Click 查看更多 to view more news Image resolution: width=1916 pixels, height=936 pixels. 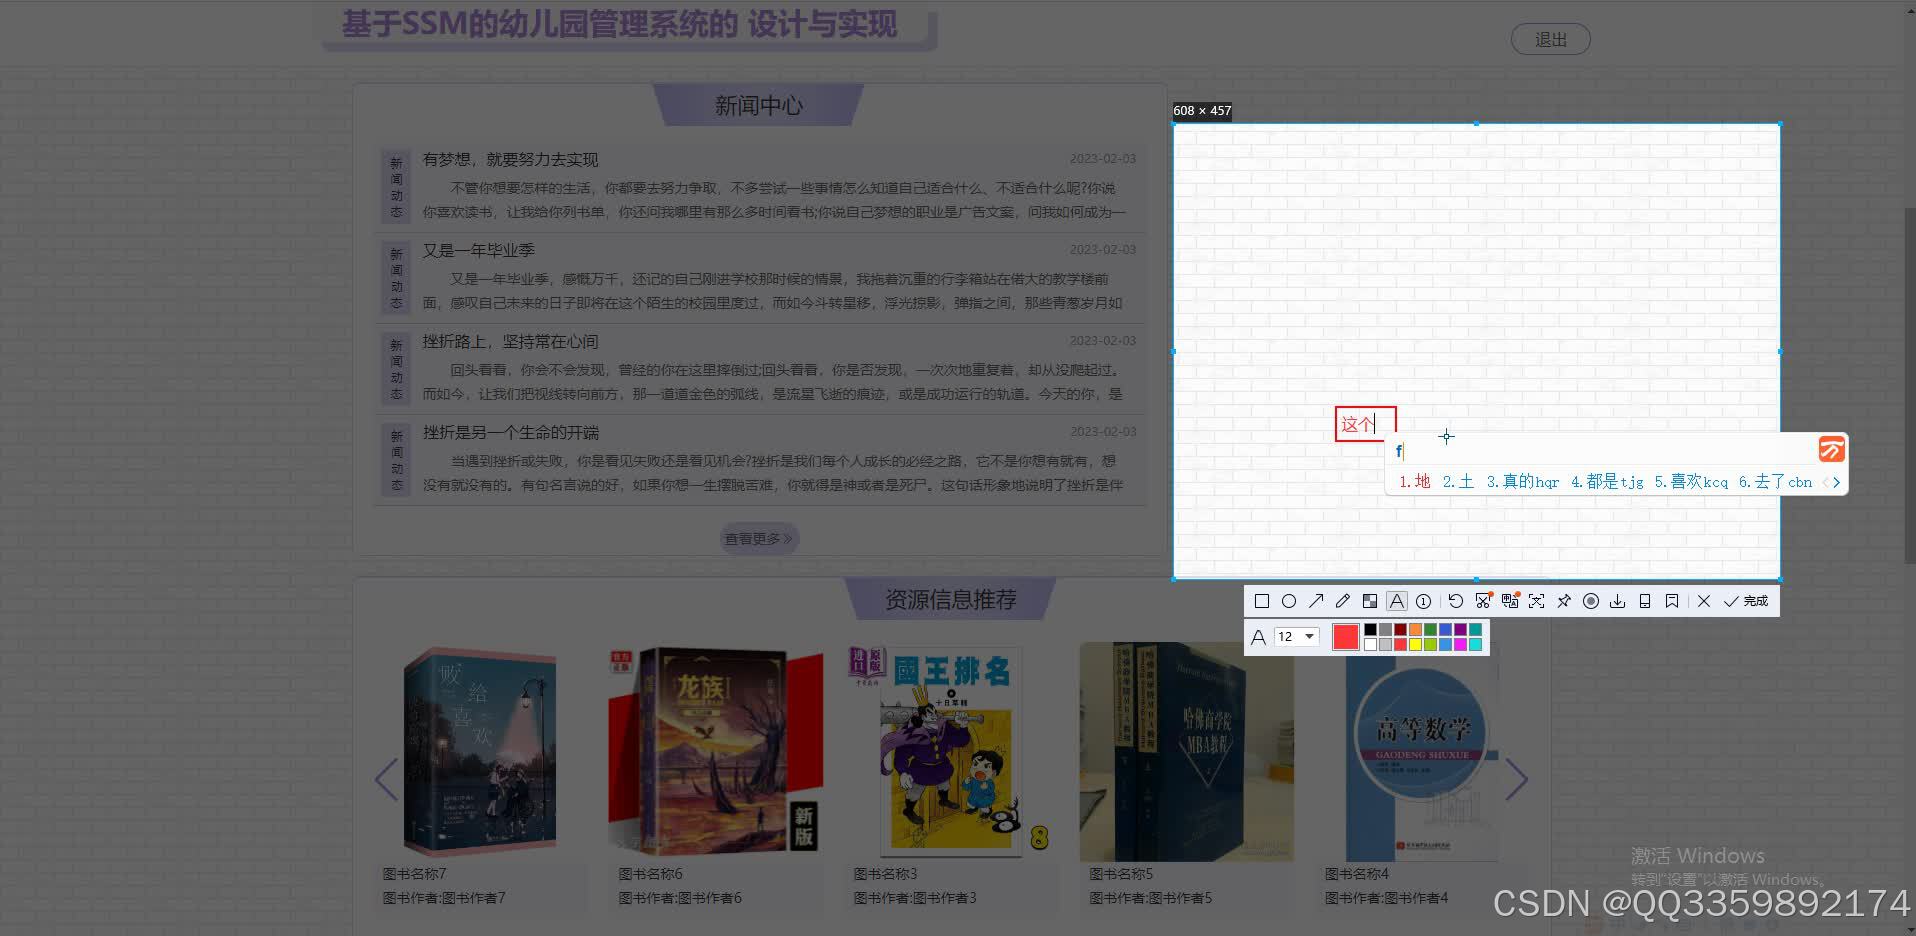click(x=759, y=538)
